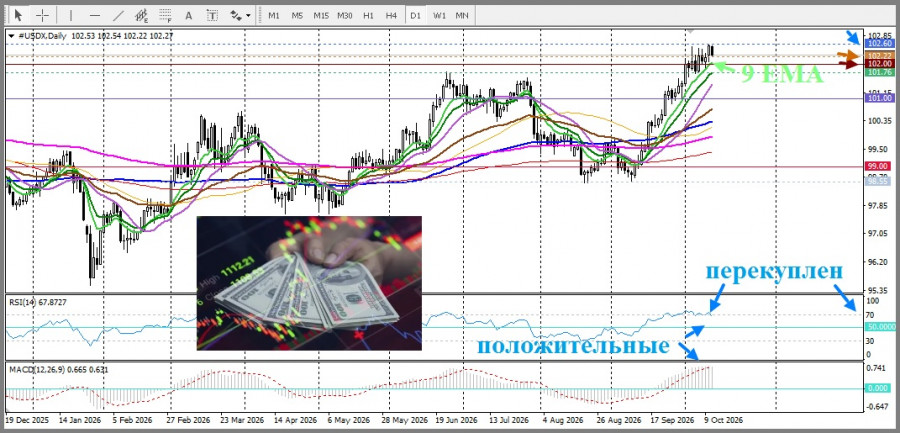This screenshot has height=433, width=900.
Task: Select the Equidistant Channel tool
Action: 142,16
